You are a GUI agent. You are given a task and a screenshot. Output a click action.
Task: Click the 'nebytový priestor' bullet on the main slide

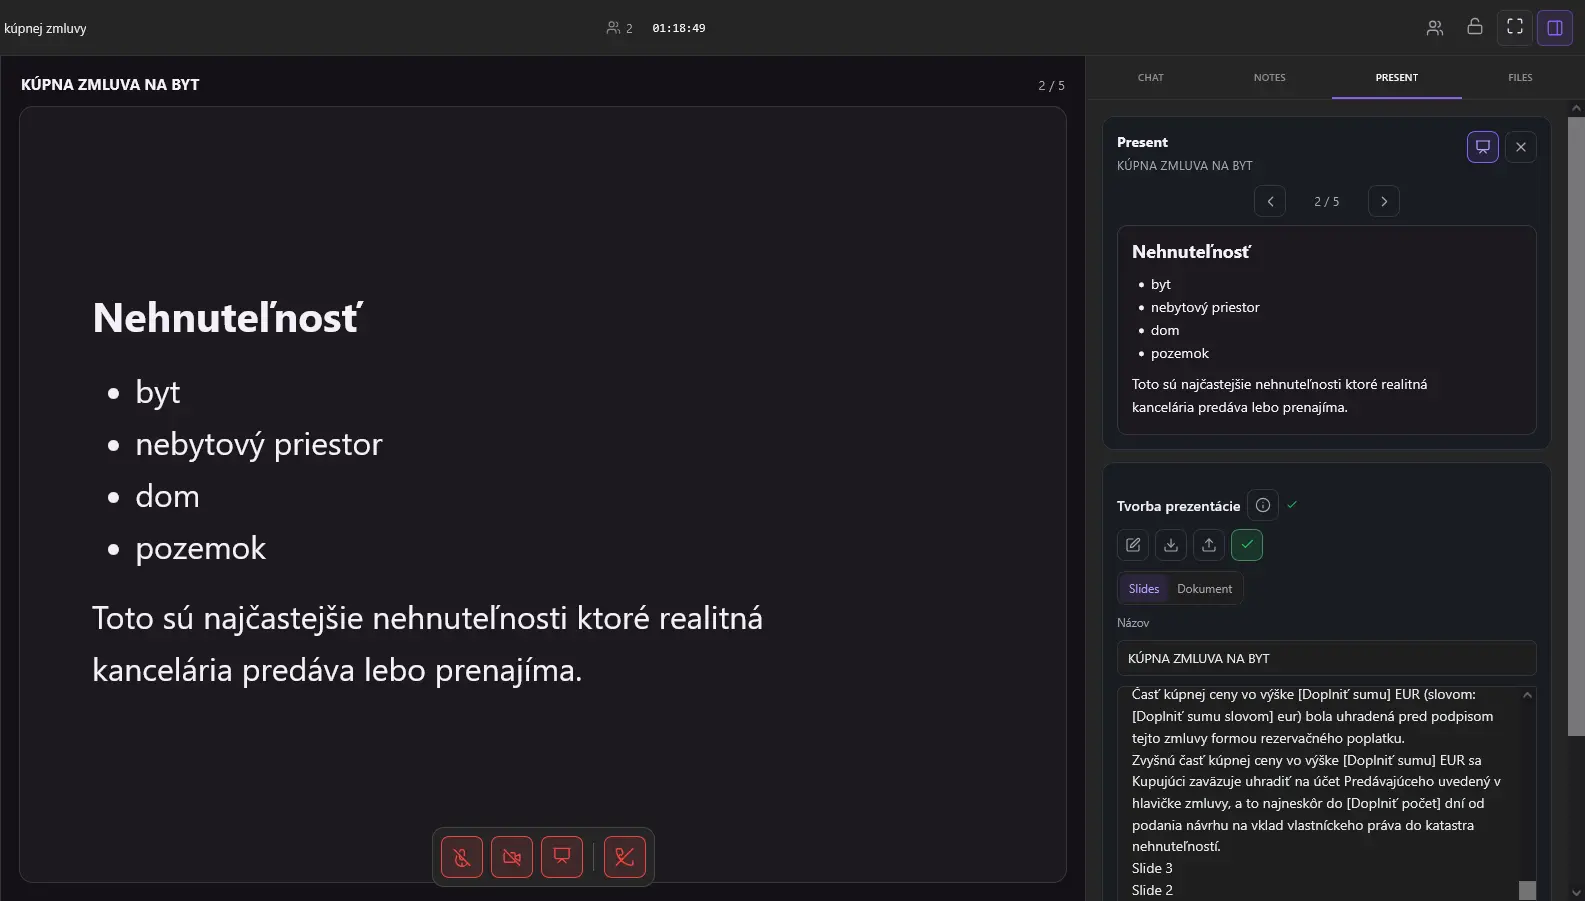tap(259, 444)
